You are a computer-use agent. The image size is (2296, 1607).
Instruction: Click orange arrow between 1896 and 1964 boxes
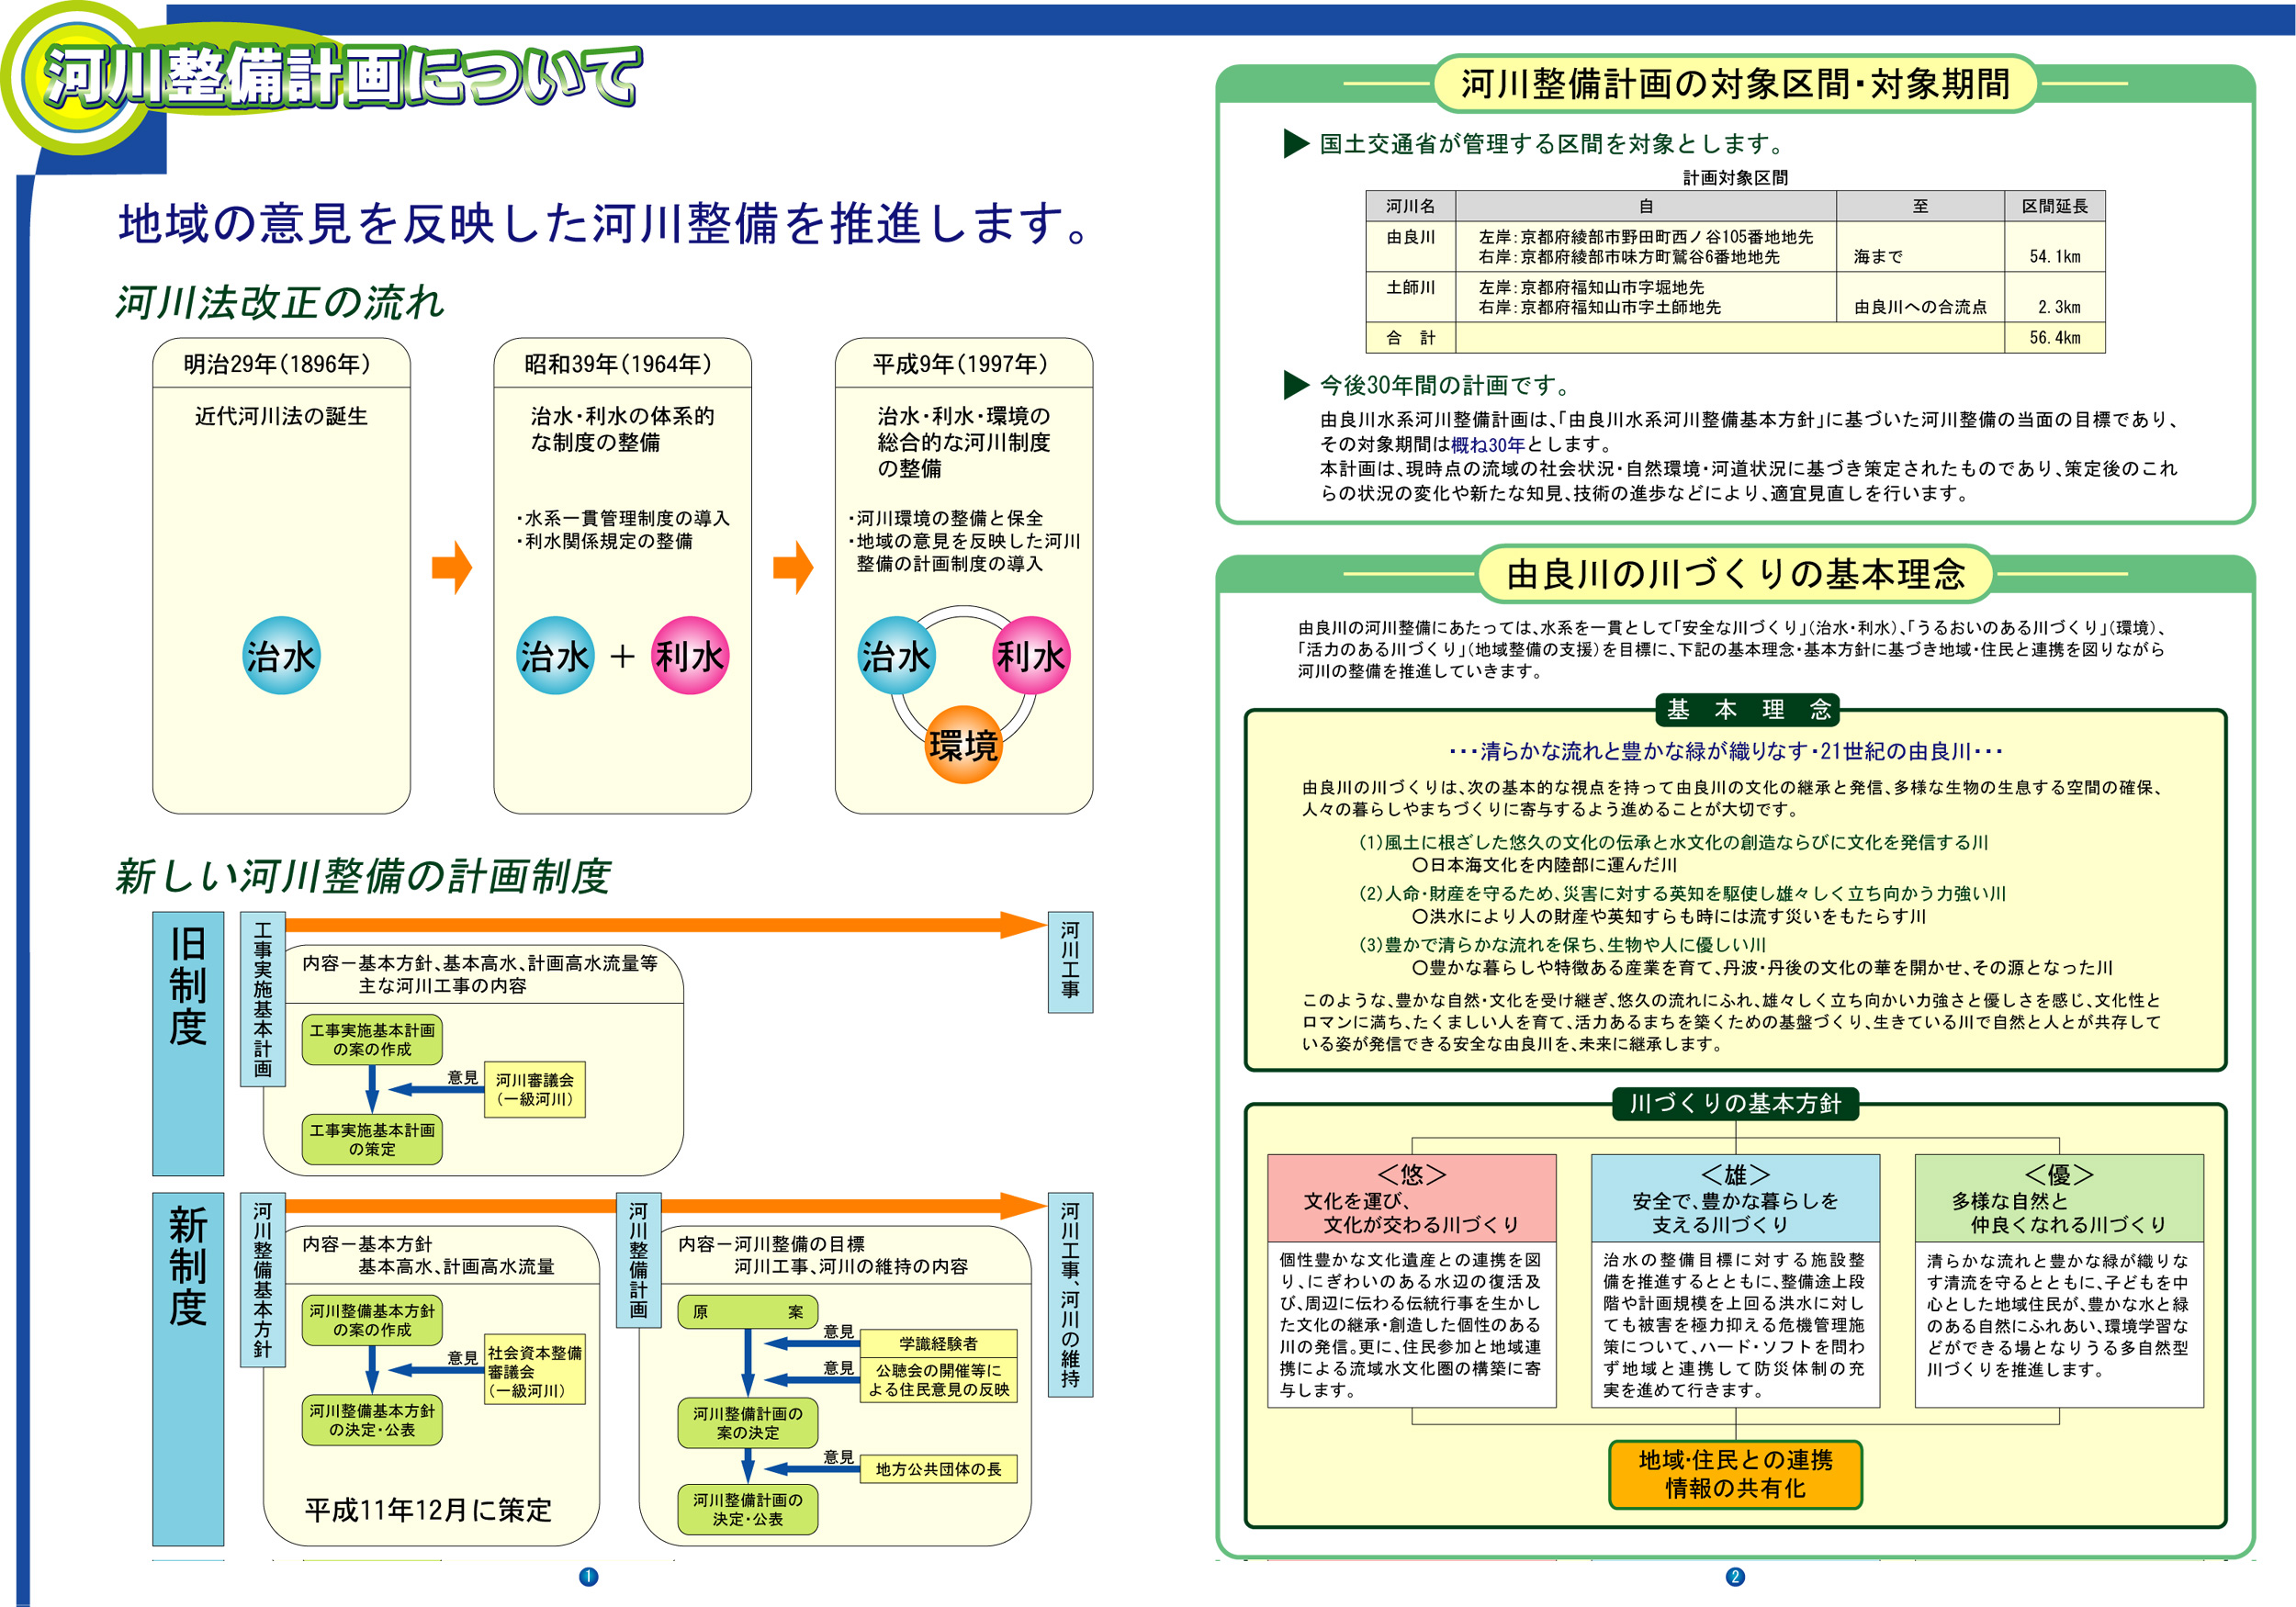pyautogui.click(x=452, y=567)
